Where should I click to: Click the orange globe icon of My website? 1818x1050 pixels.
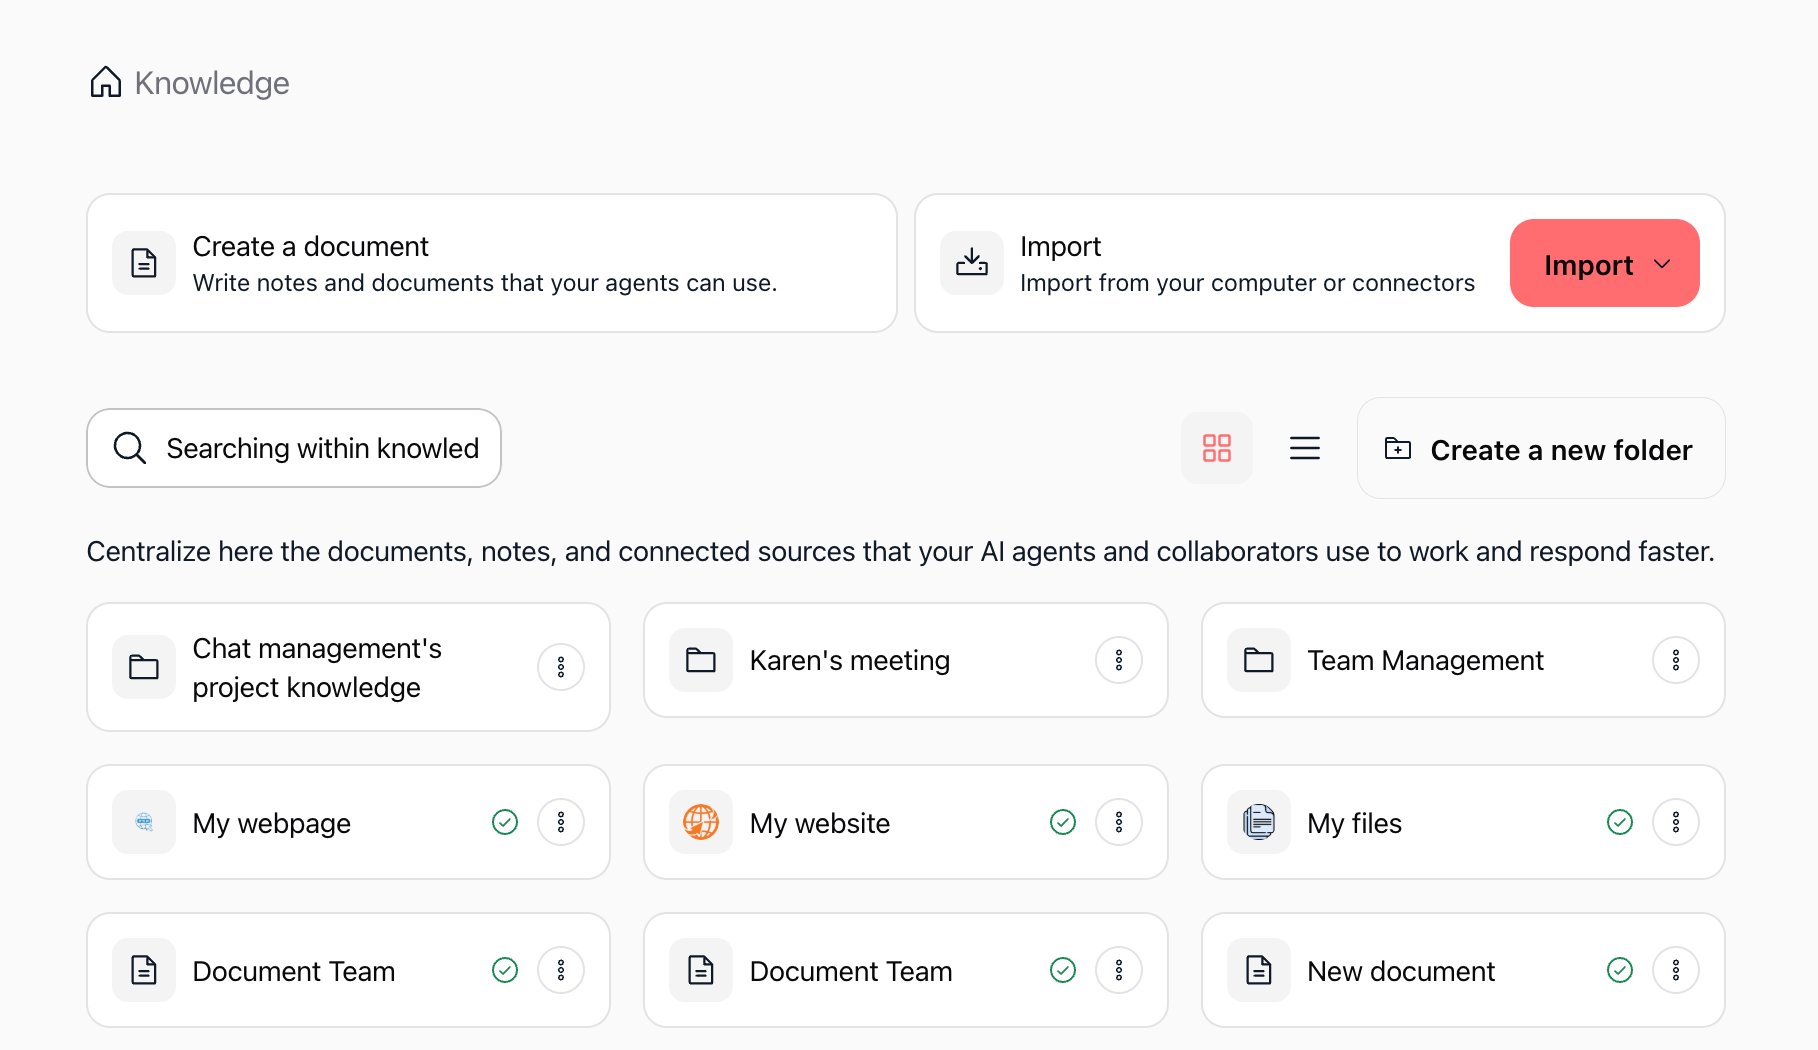click(701, 822)
